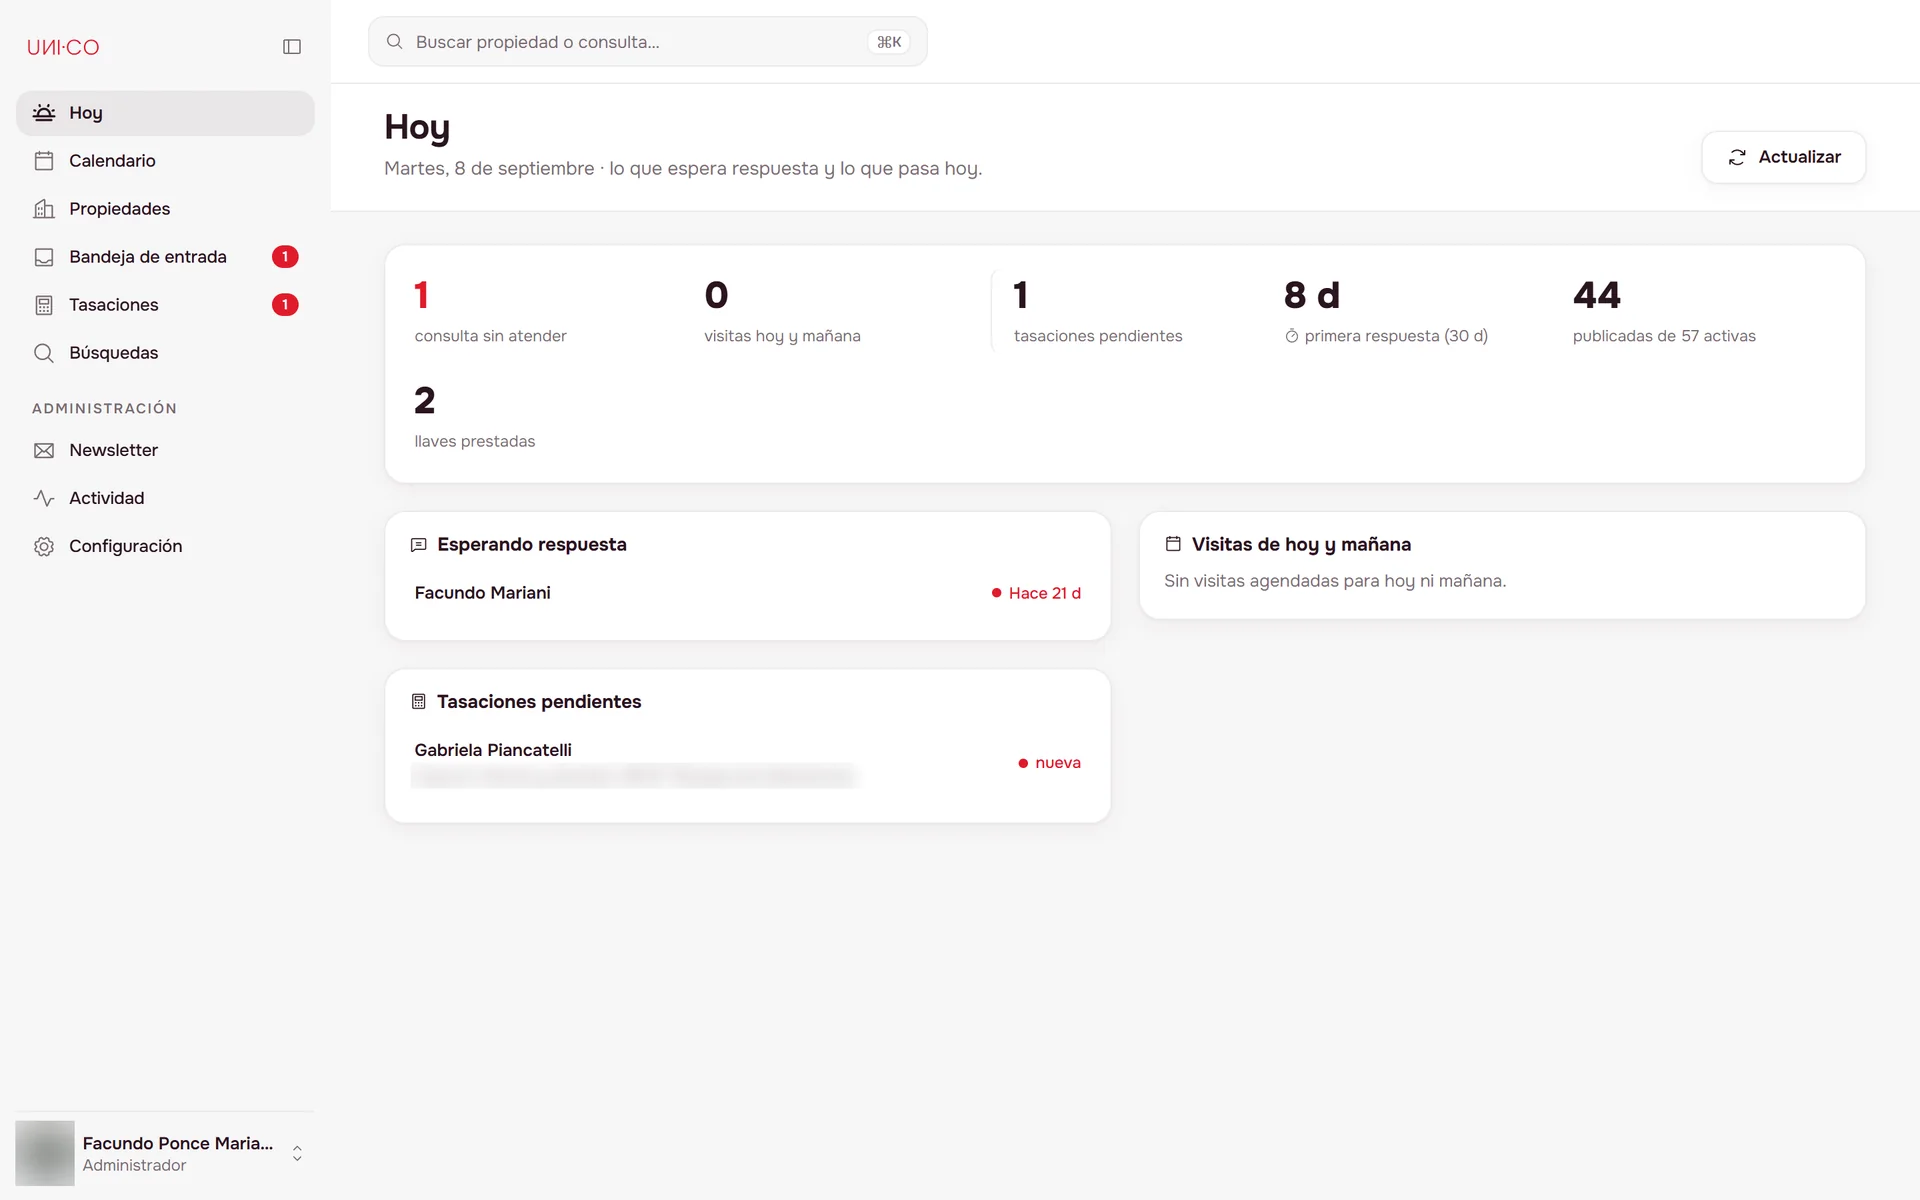Click the Newsletter envelope icon

[44, 451]
